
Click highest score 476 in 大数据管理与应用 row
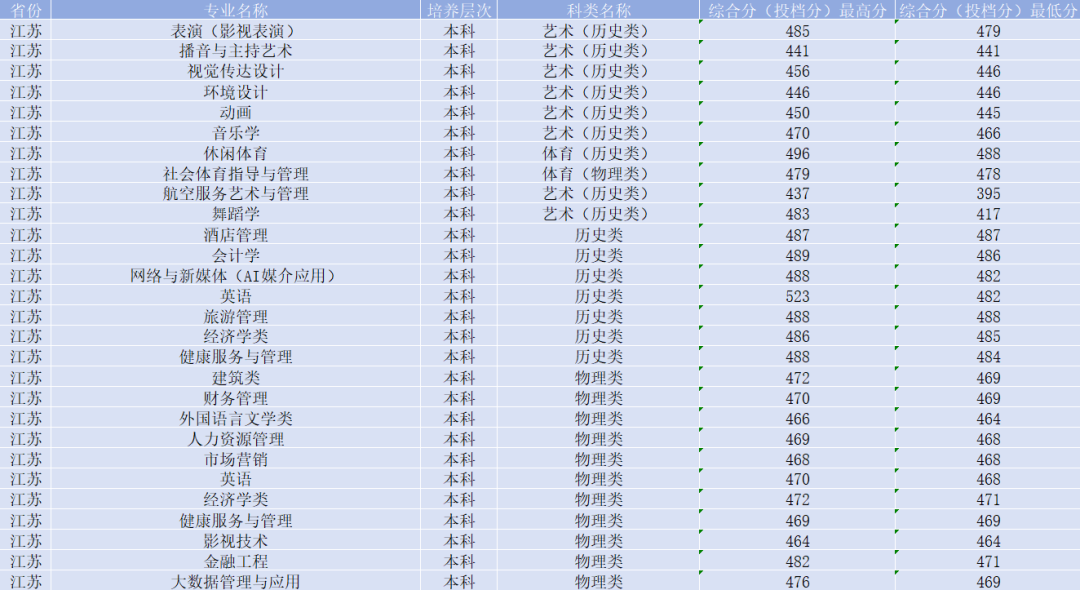797,582
